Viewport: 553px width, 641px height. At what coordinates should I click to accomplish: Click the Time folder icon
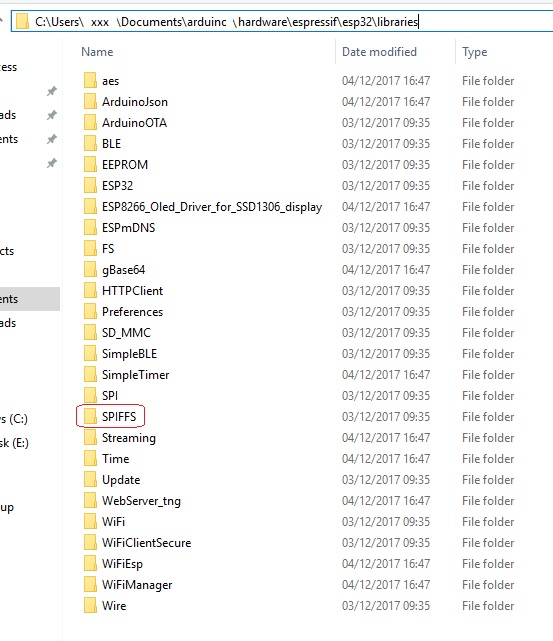90,458
